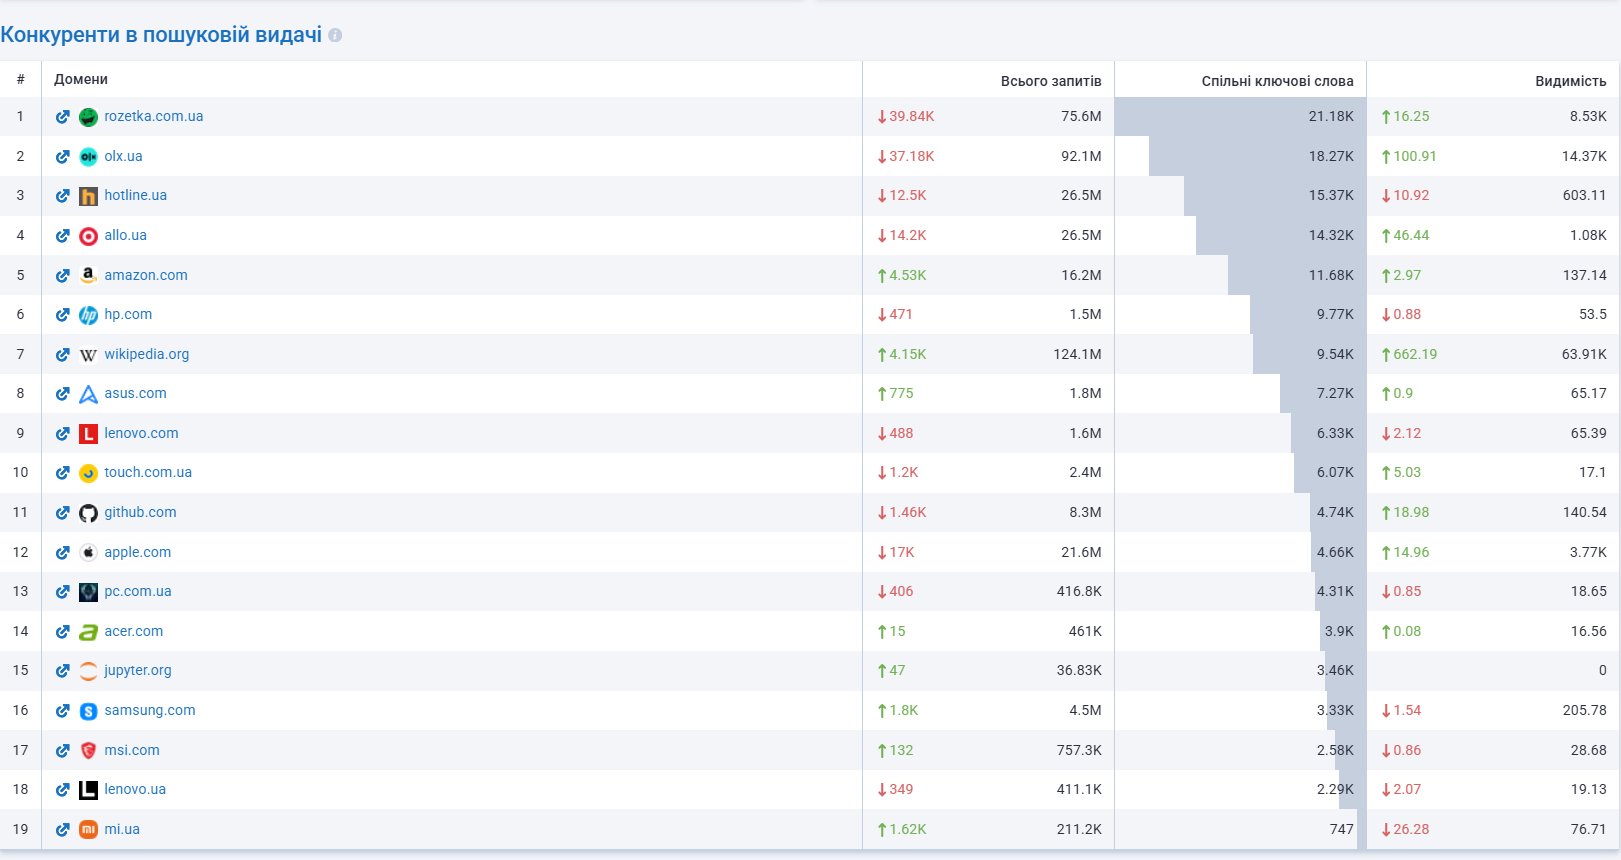
Task: Open the samsung.com domain link
Action: 150,710
